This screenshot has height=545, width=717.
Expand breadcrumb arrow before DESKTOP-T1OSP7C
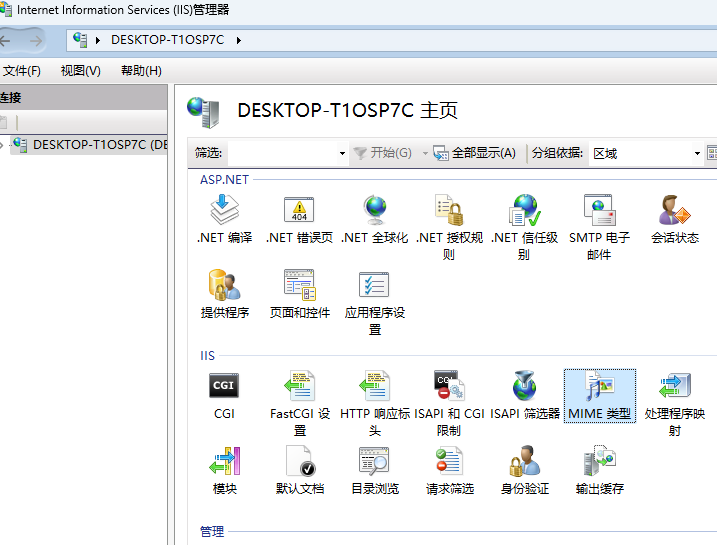pyautogui.click(x=97, y=40)
